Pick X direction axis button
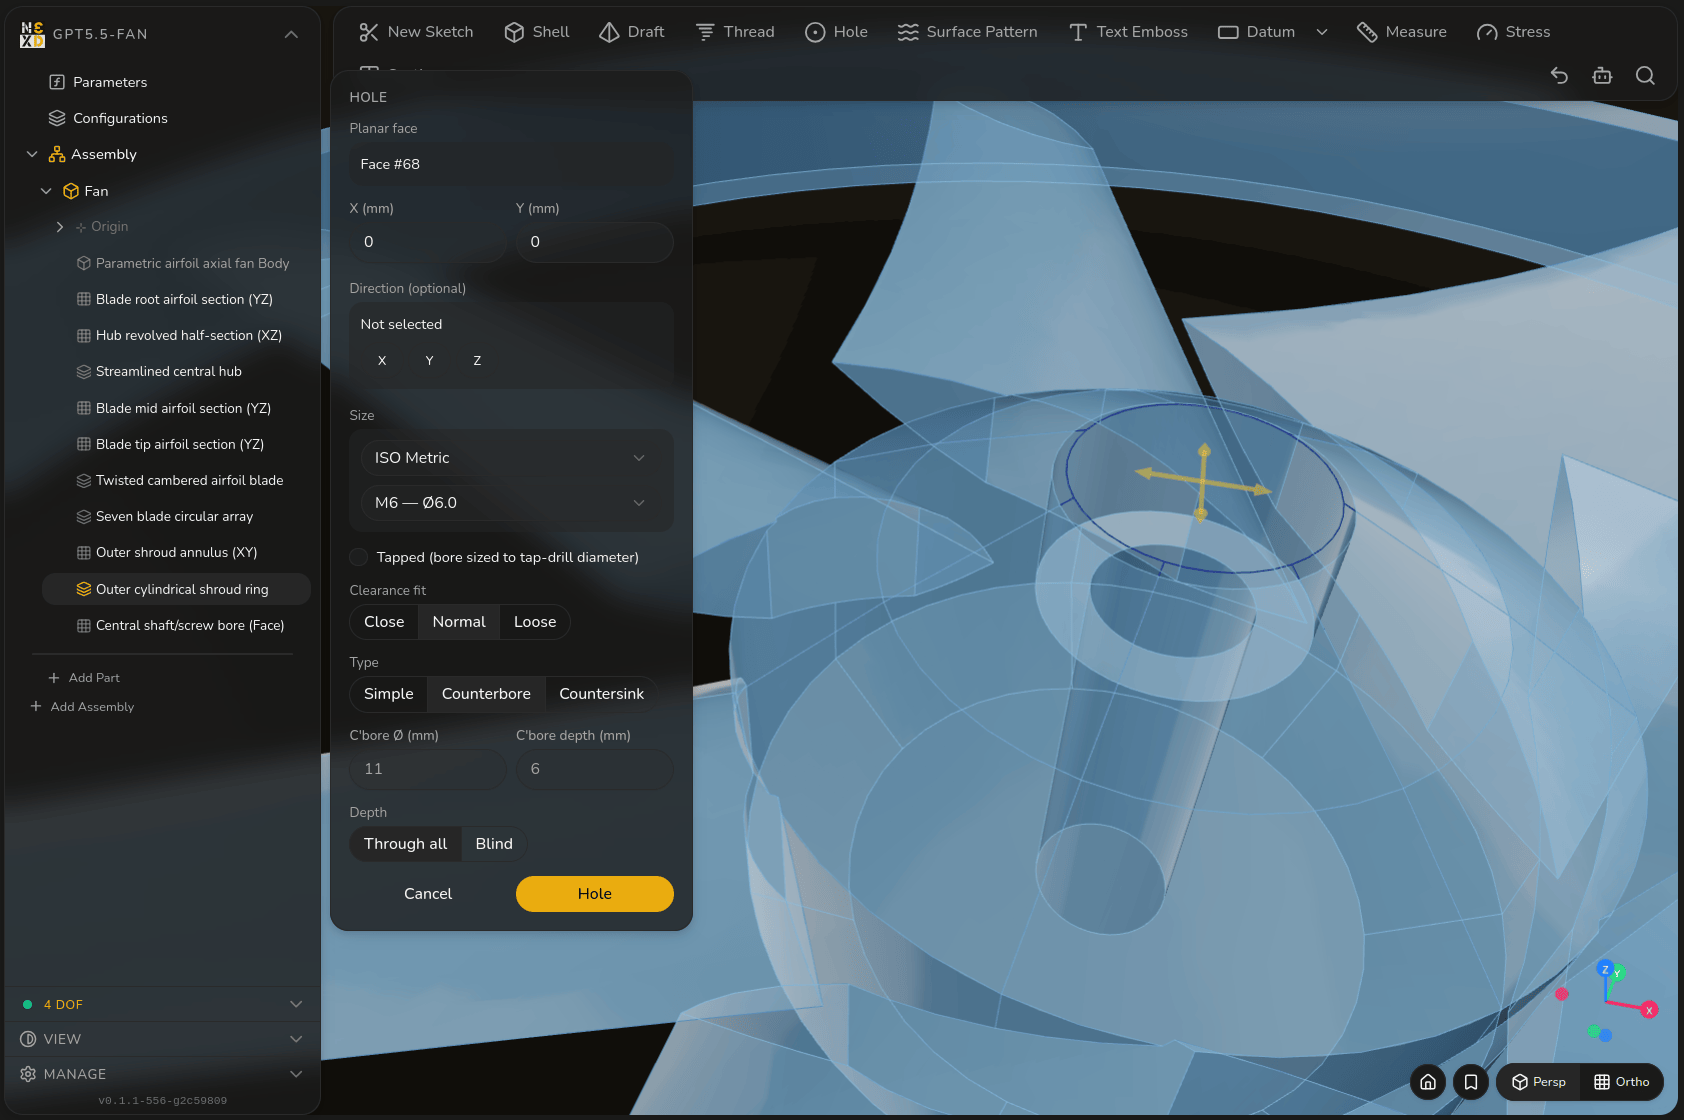The height and width of the screenshot is (1120, 1684). point(382,361)
